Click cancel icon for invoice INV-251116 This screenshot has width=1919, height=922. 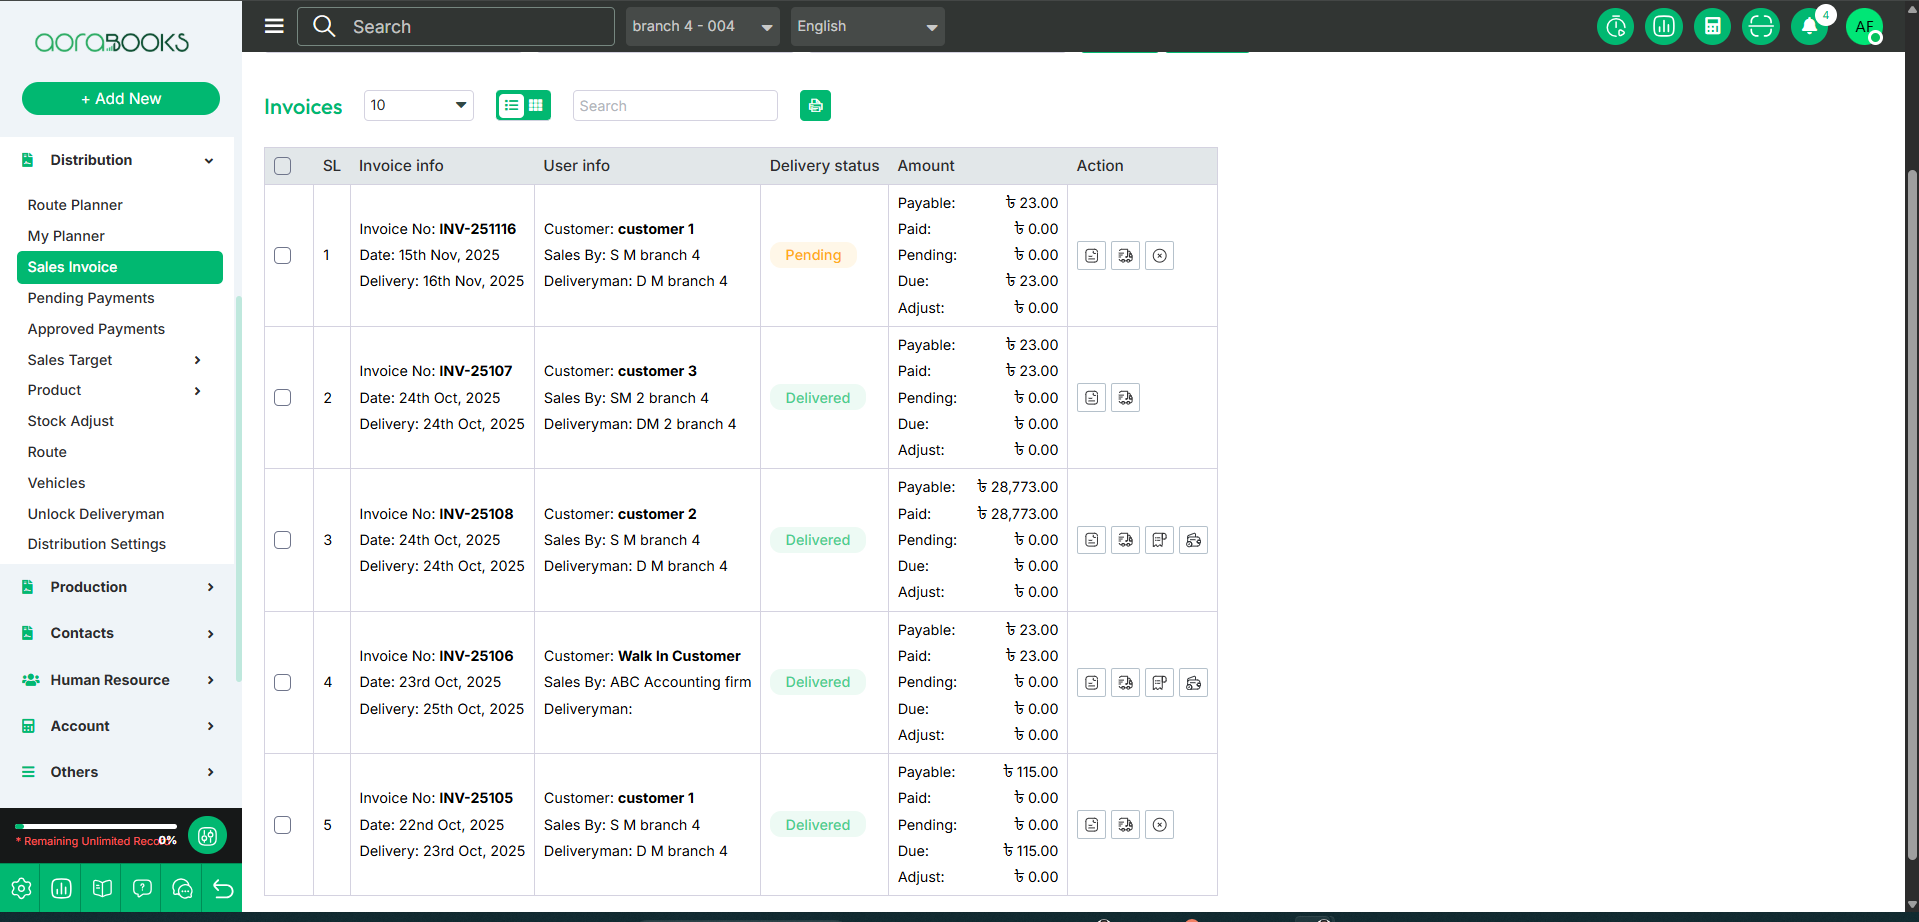[1159, 256]
